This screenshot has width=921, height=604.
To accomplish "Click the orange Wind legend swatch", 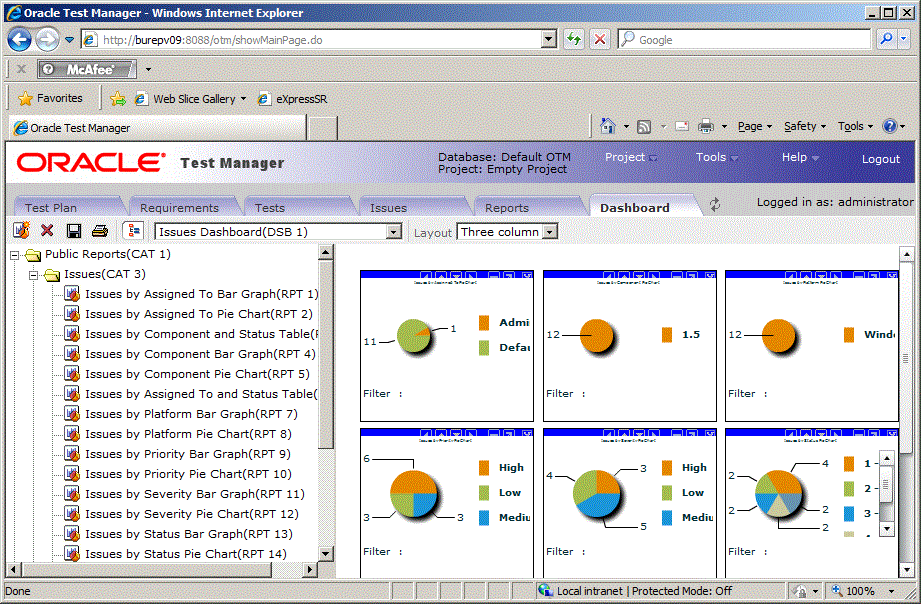I will point(849,335).
